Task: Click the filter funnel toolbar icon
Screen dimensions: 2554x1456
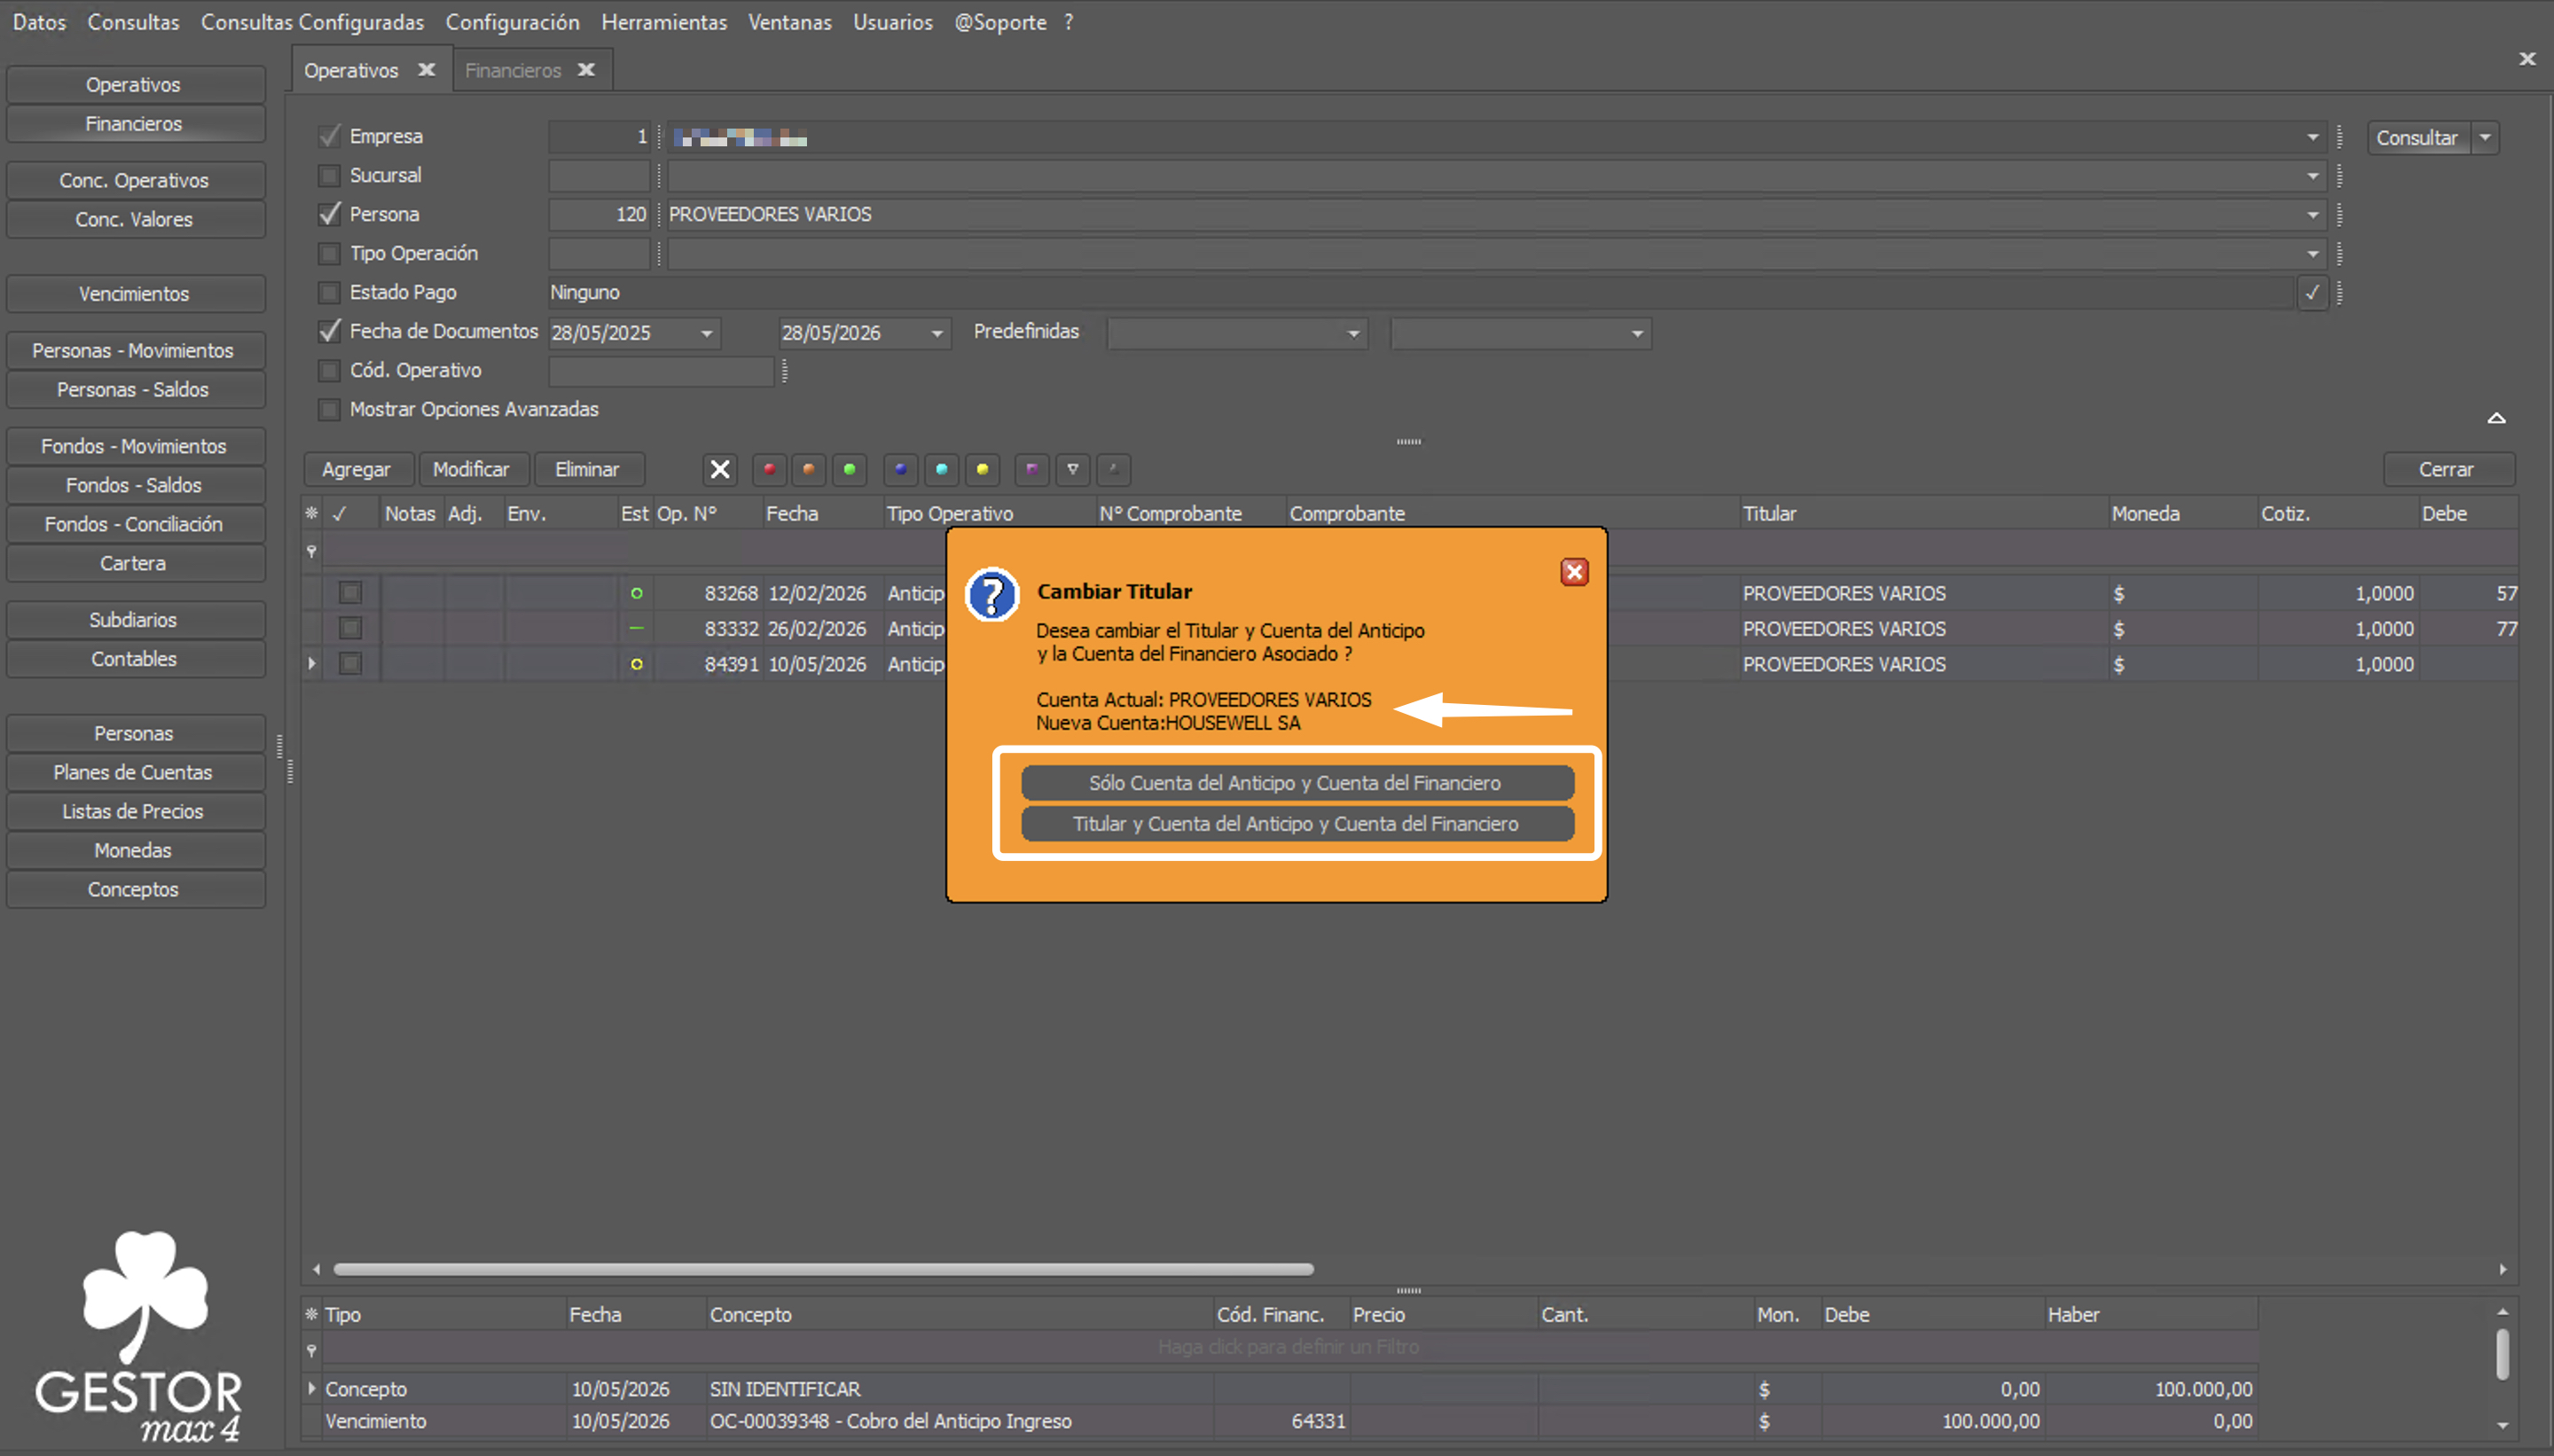Action: pyautogui.click(x=1072, y=469)
